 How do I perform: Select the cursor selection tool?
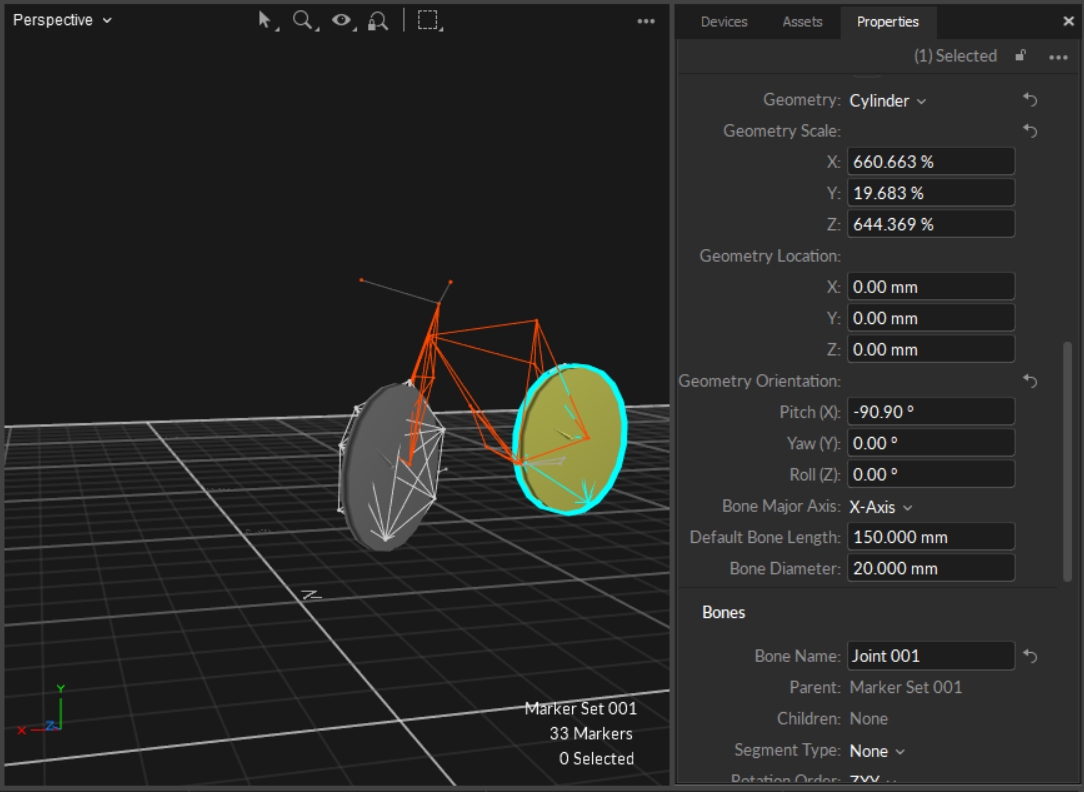point(266,20)
